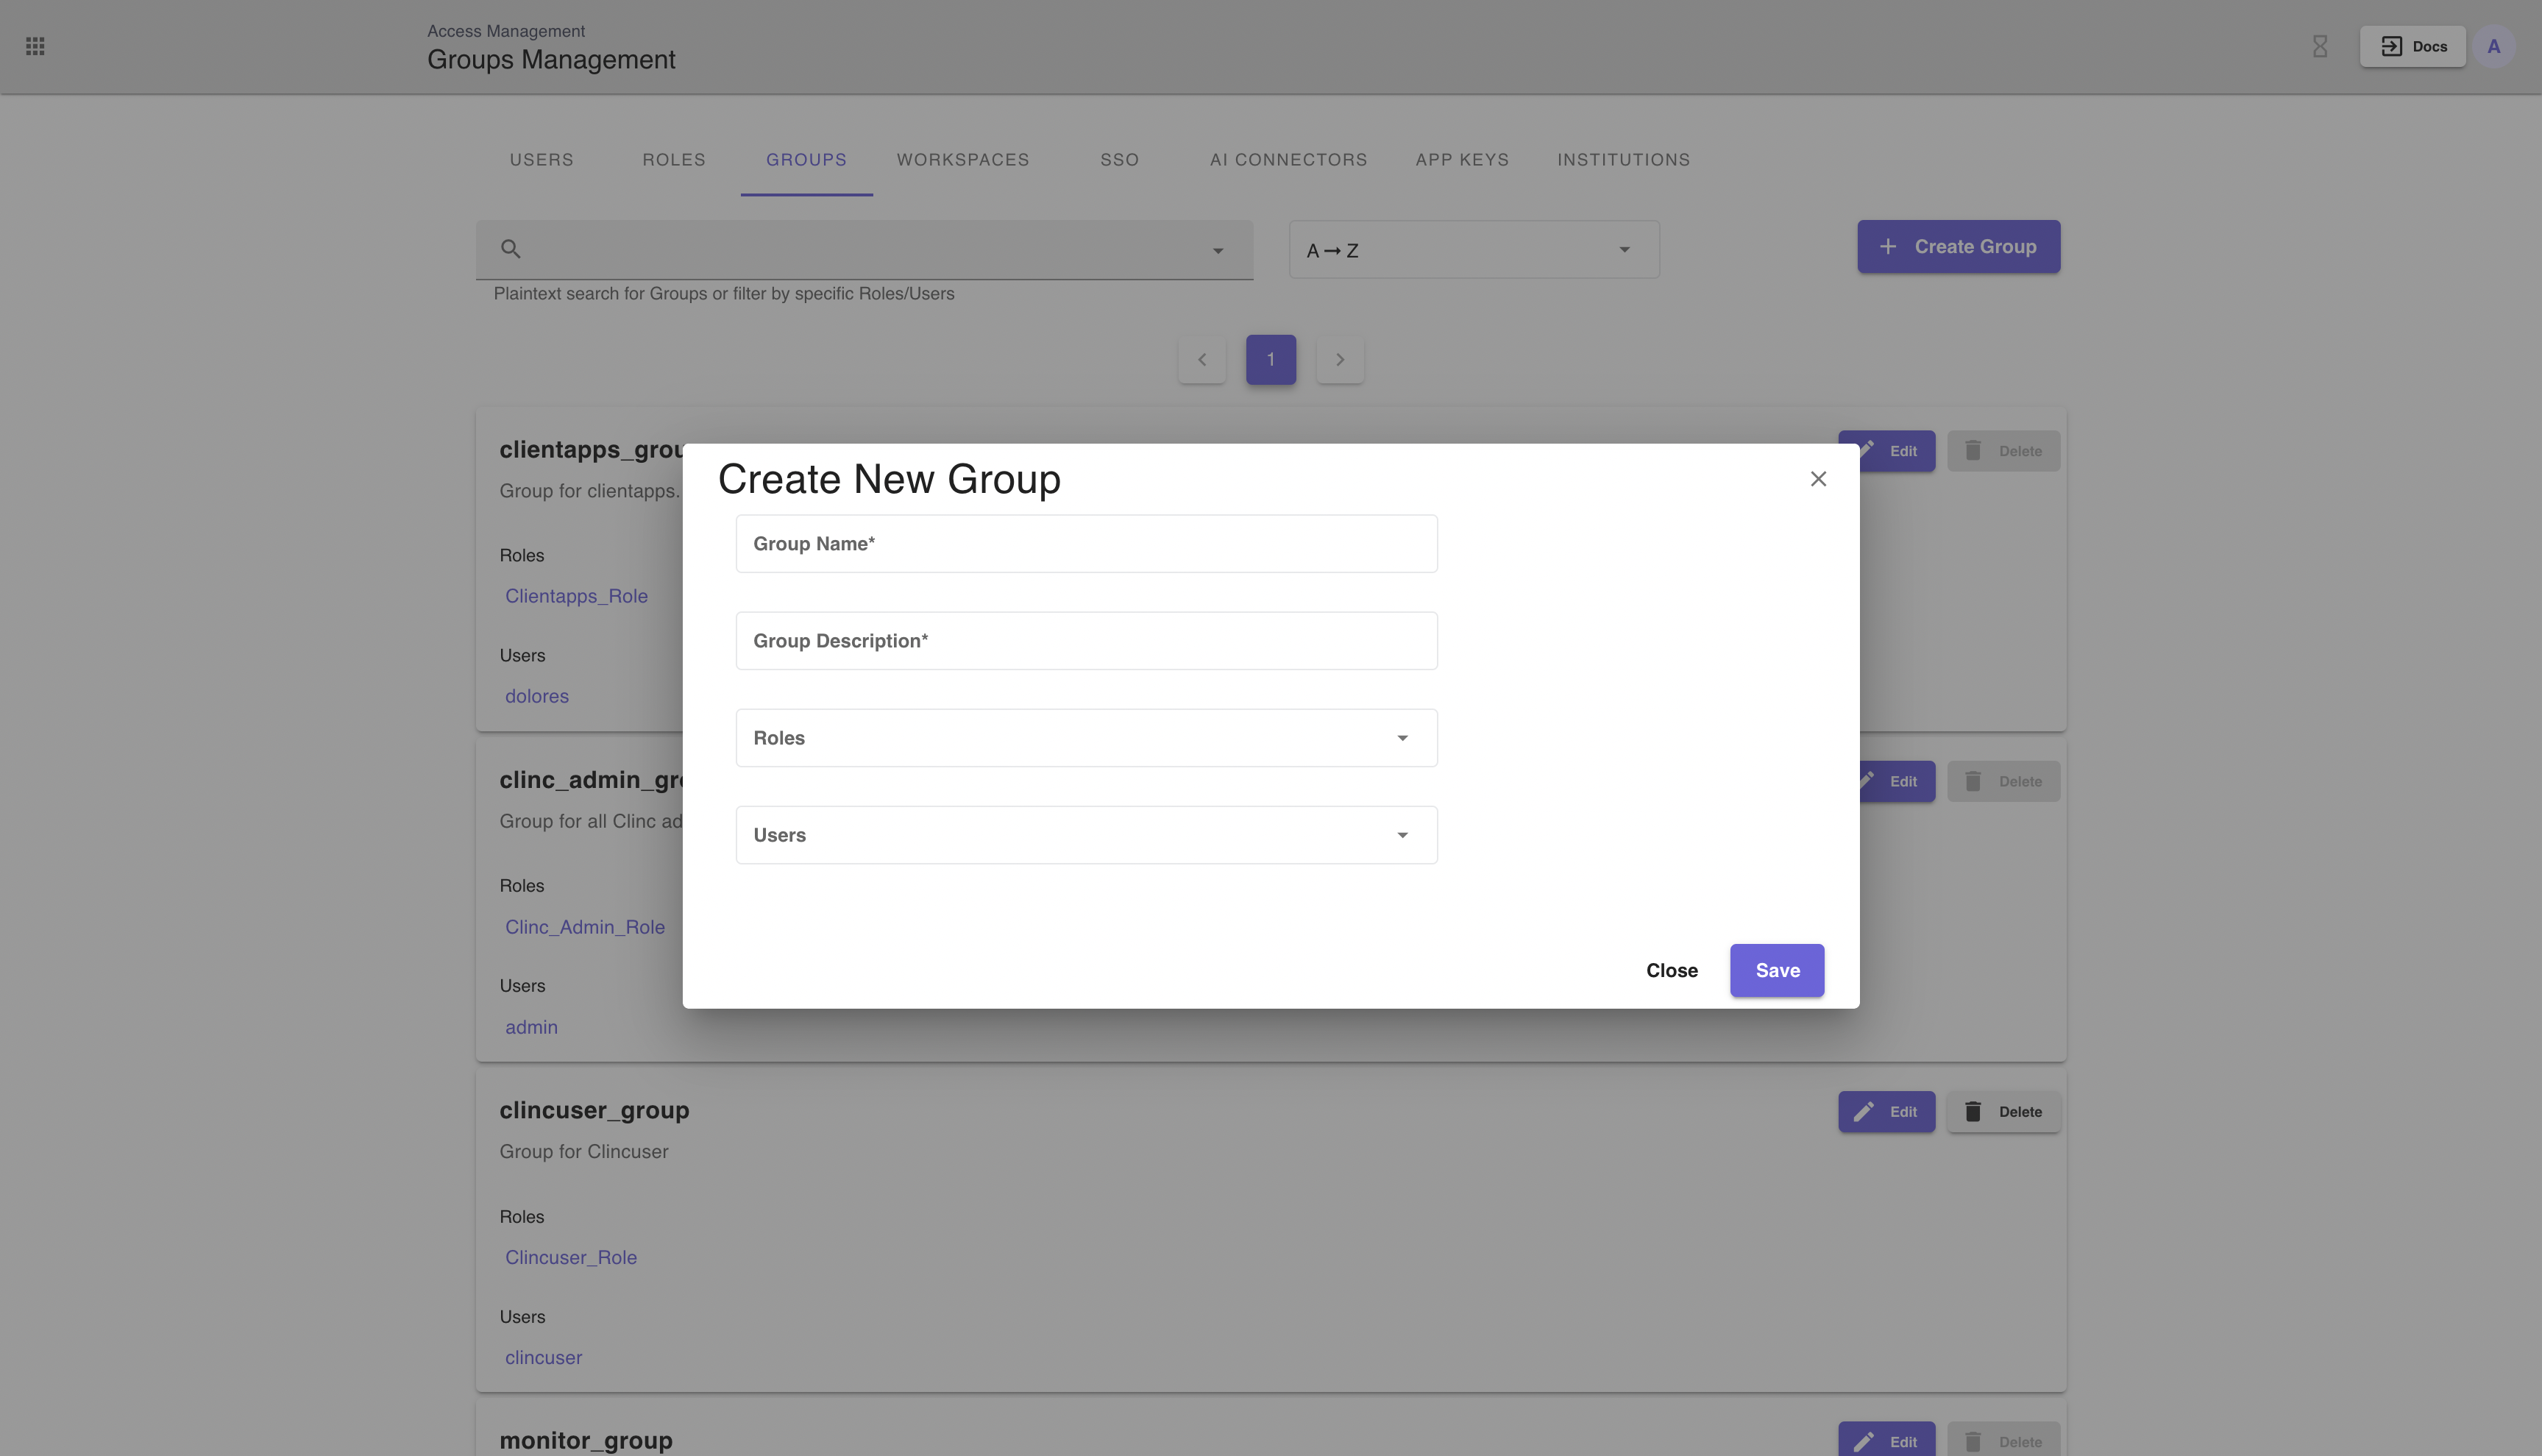Select the Groups tab
Image resolution: width=2542 pixels, height=1456 pixels.
coord(807,160)
